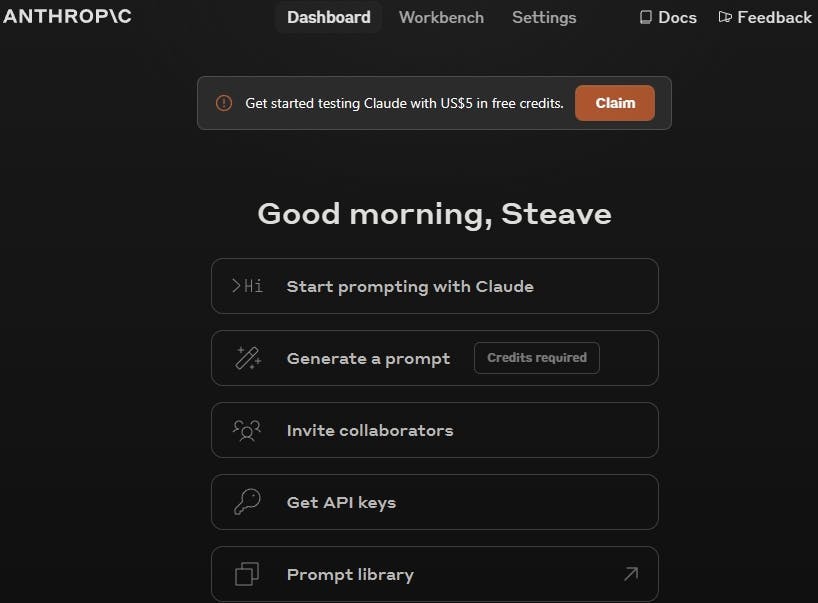Screen dimensions: 818x603
Task: Open the Dashboard tab
Action: click(329, 17)
